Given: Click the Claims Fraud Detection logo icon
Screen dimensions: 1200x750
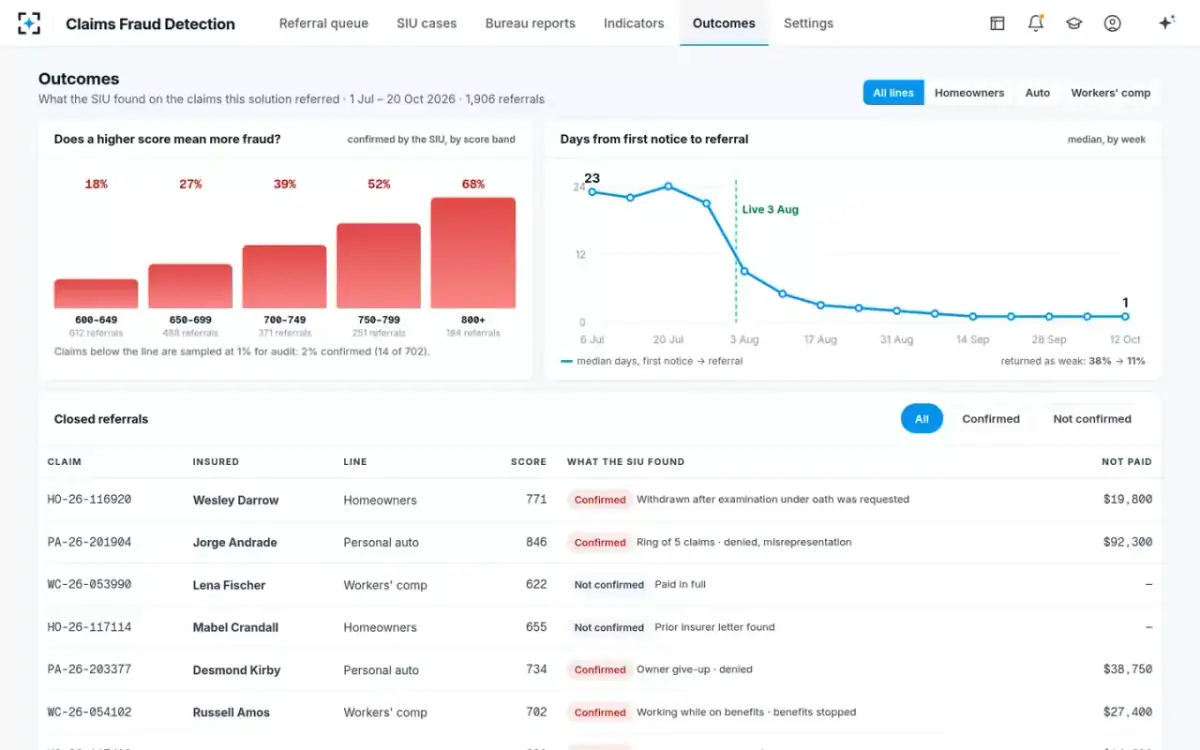Looking at the screenshot, I should tap(29, 23).
